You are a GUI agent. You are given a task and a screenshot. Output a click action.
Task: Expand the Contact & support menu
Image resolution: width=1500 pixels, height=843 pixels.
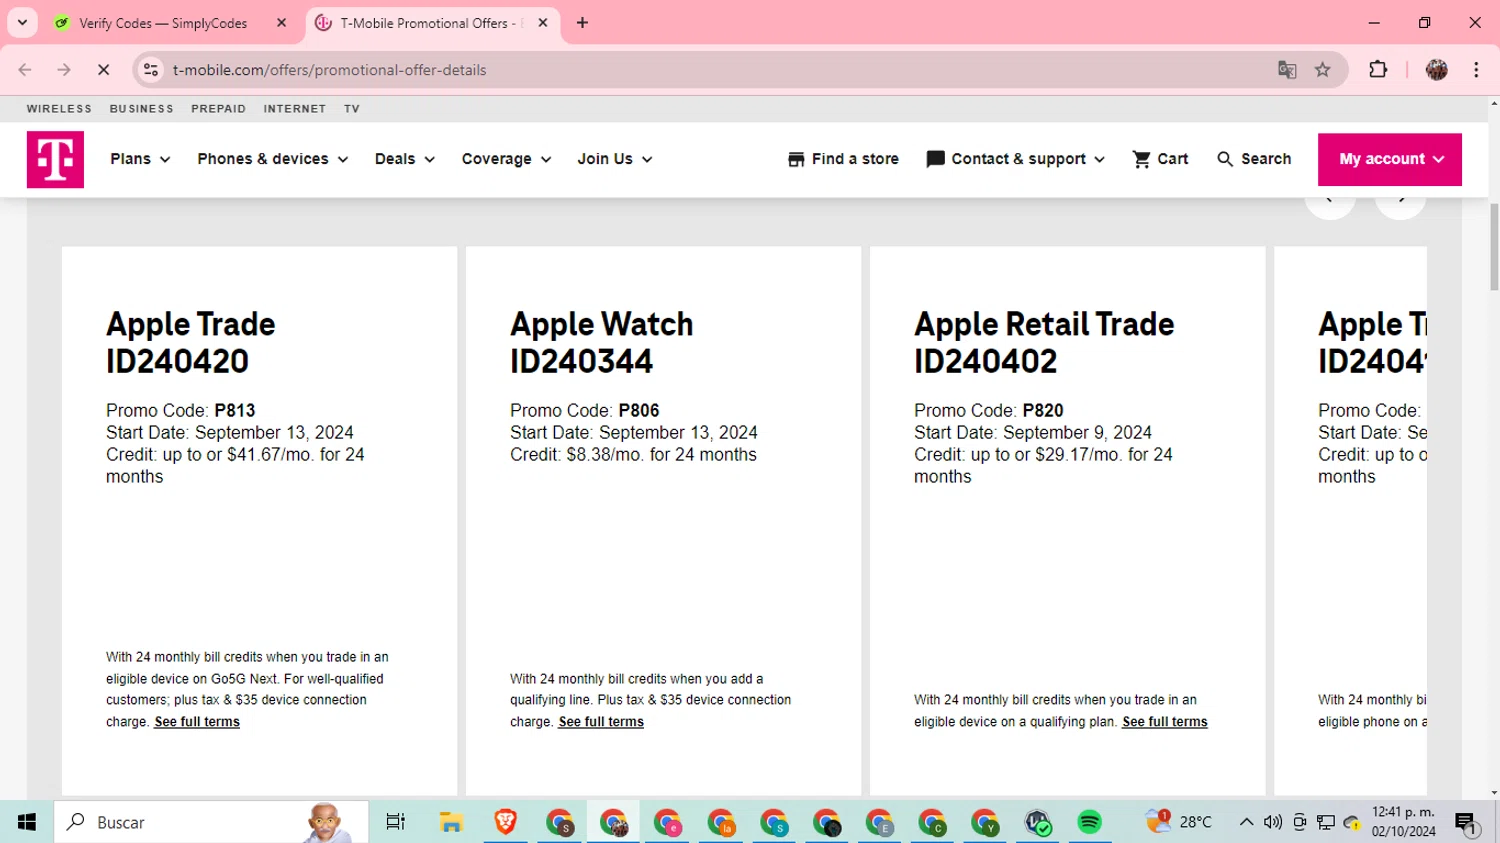click(1016, 159)
